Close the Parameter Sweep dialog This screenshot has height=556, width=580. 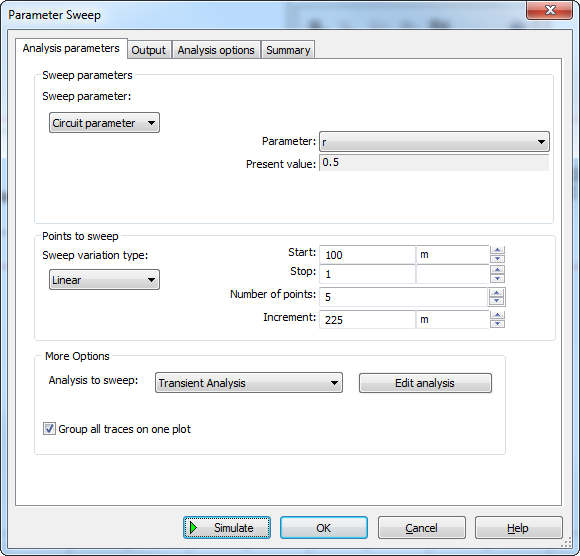coord(550,10)
